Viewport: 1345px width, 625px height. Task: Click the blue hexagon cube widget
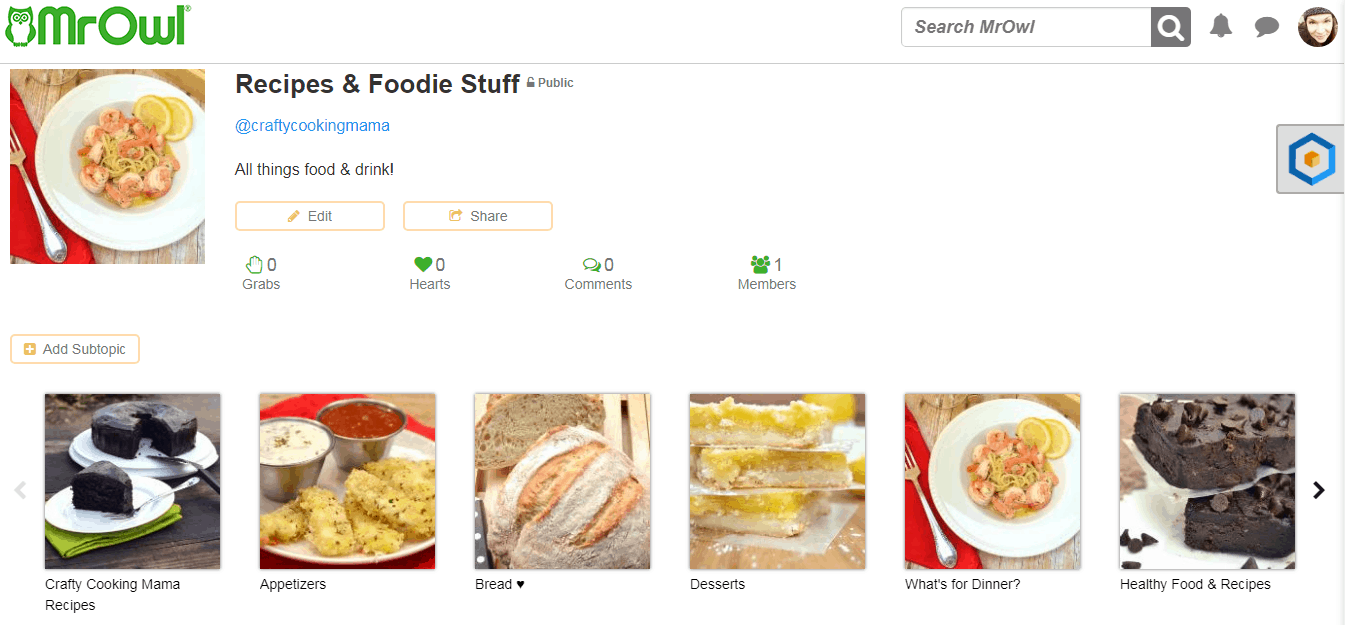(1311, 159)
